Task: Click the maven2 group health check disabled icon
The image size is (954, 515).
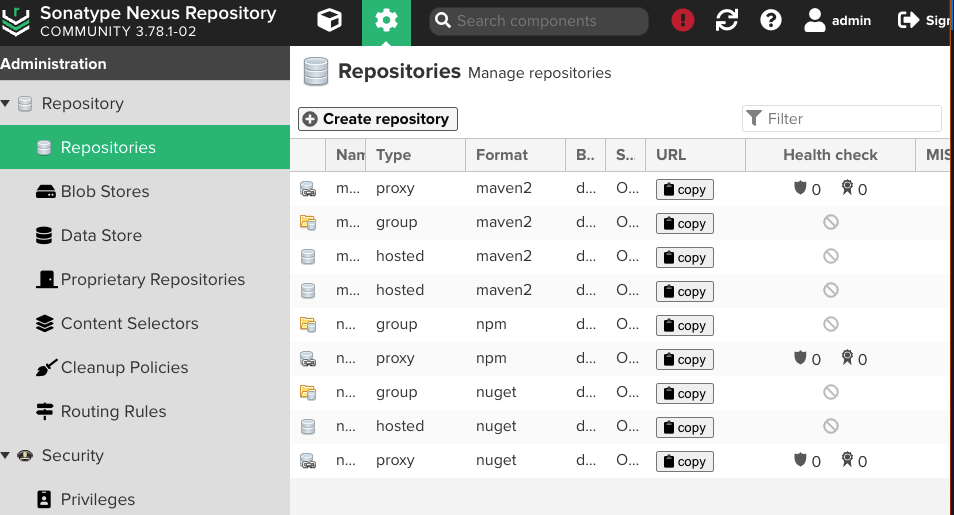Action: click(x=830, y=222)
